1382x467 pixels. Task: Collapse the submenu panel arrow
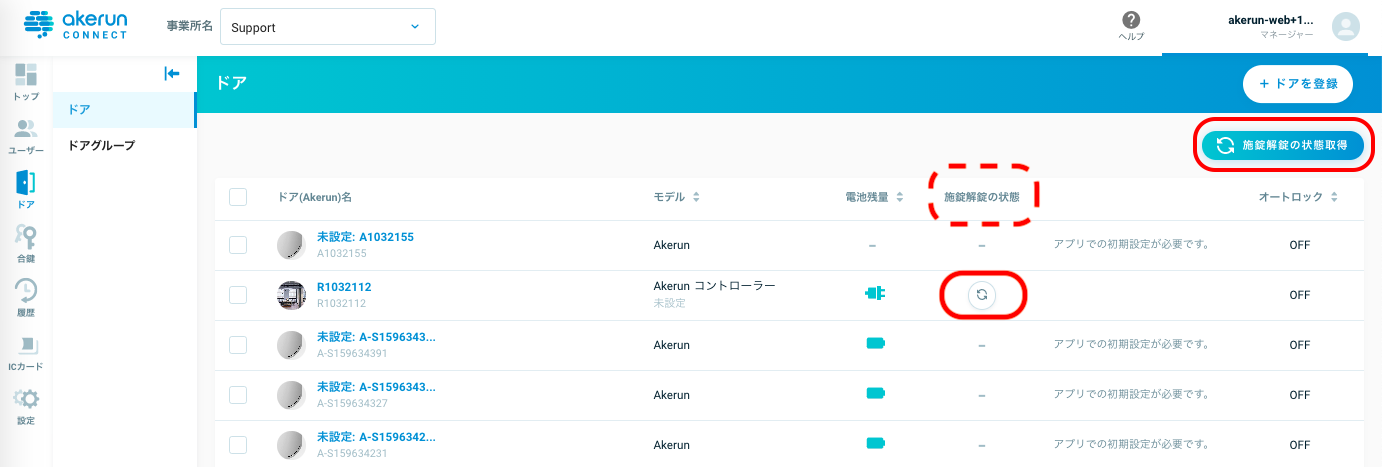pos(172,73)
